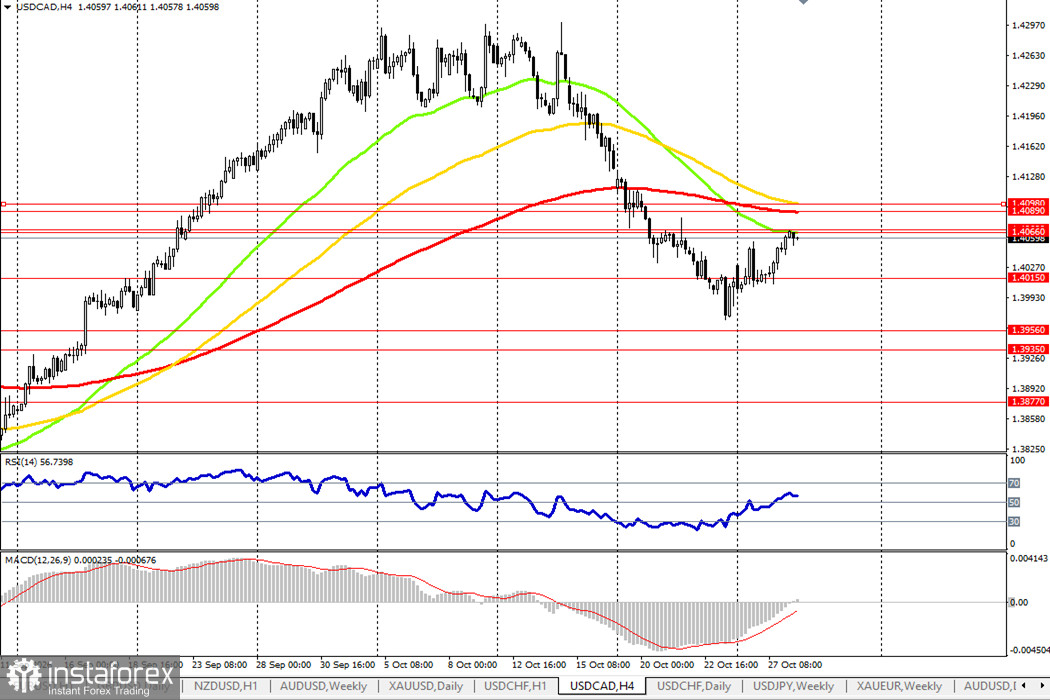Click the RSI 30 level label
The height and width of the screenshot is (700, 1050).
tap(1014, 521)
